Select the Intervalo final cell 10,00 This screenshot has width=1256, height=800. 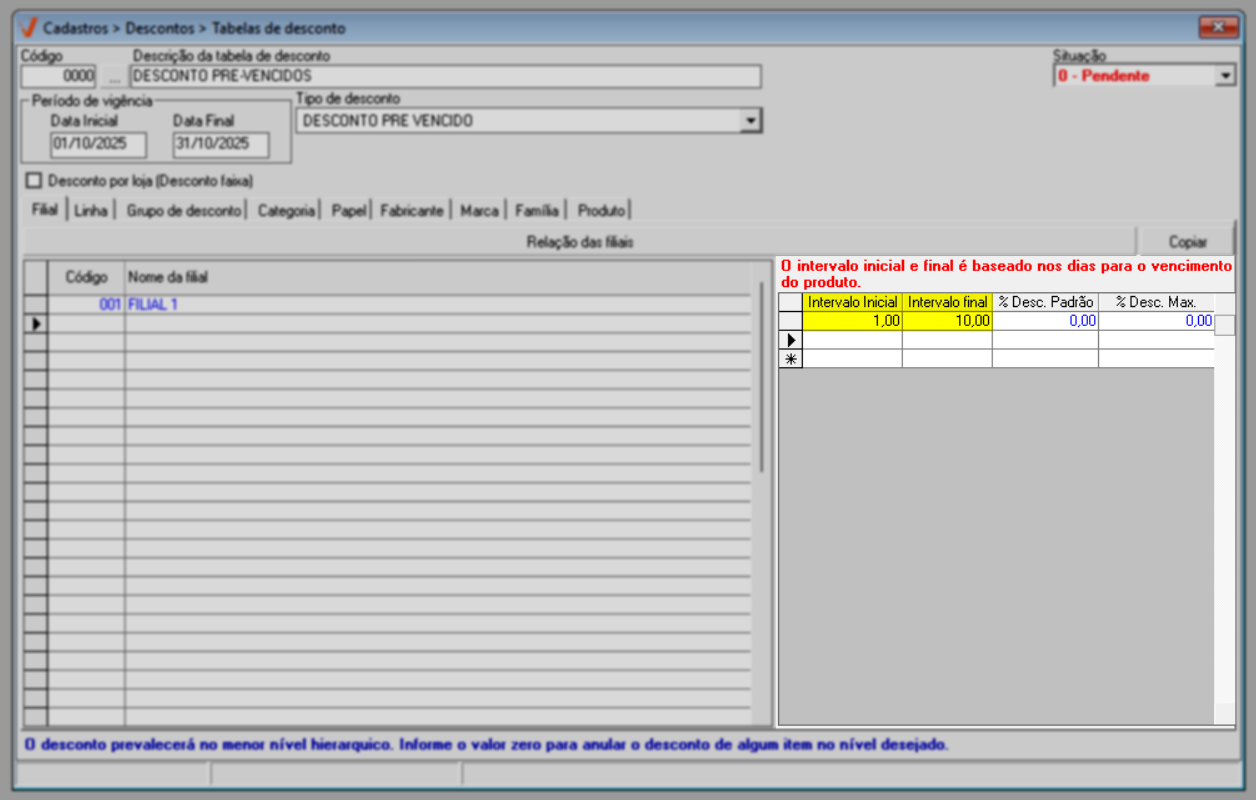point(947,321)
